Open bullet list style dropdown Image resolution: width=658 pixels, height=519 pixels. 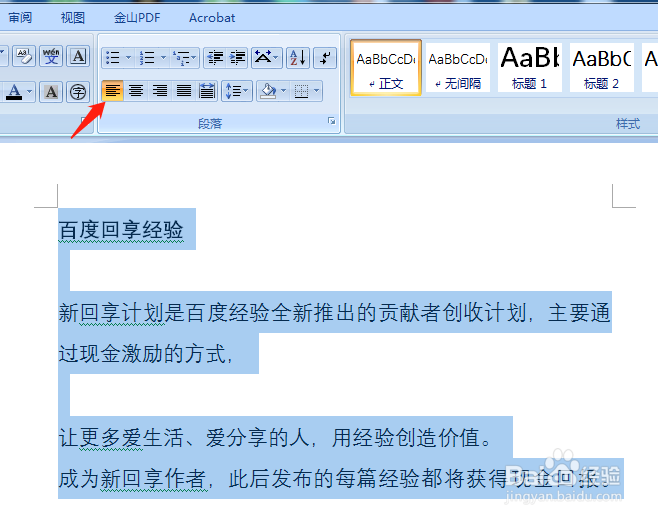(x=128, y=57)
